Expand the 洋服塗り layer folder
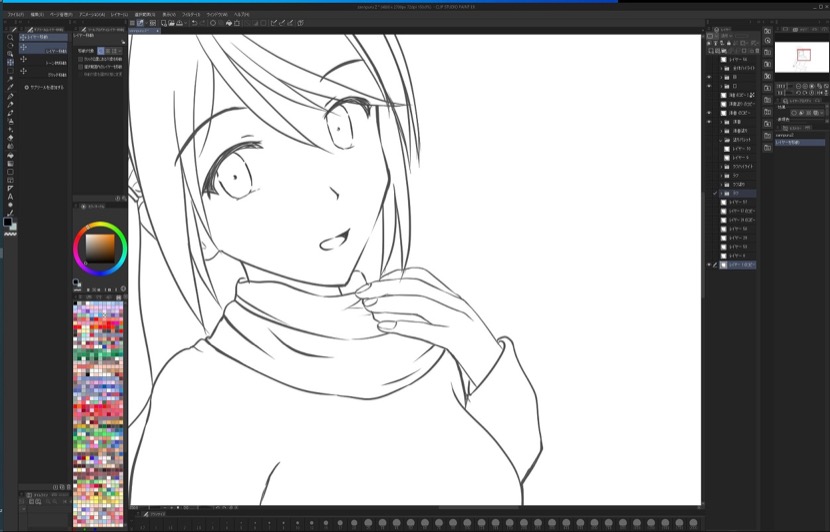 [721, 131]
